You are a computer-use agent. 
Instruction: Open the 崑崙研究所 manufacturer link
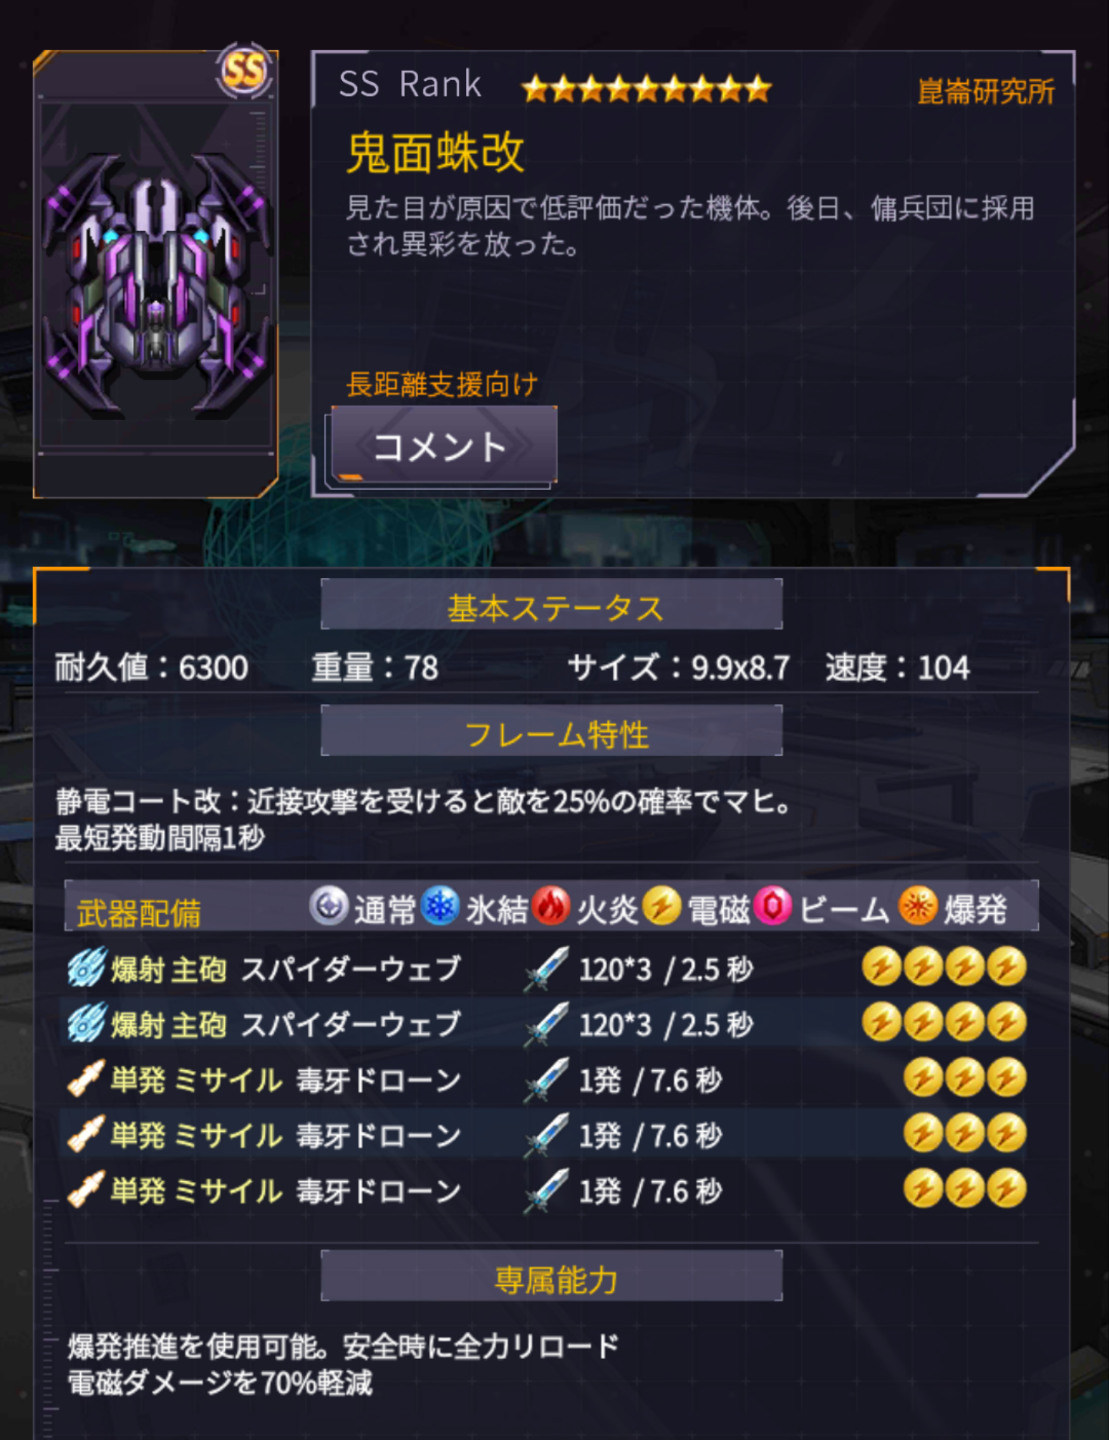[x=985, y=91]
